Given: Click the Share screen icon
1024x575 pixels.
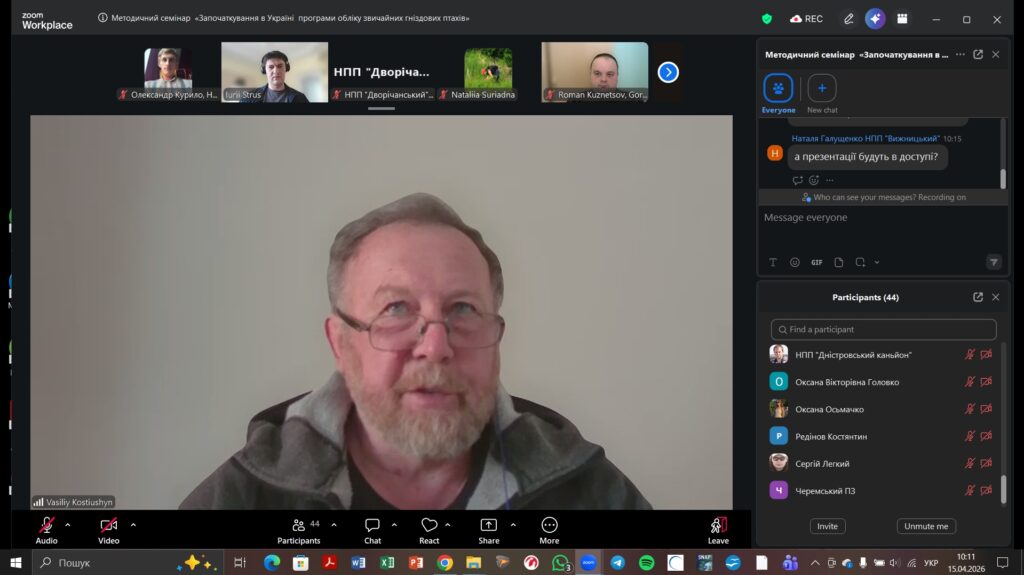Looking at the screenshot, I should (x=488, y=526).
